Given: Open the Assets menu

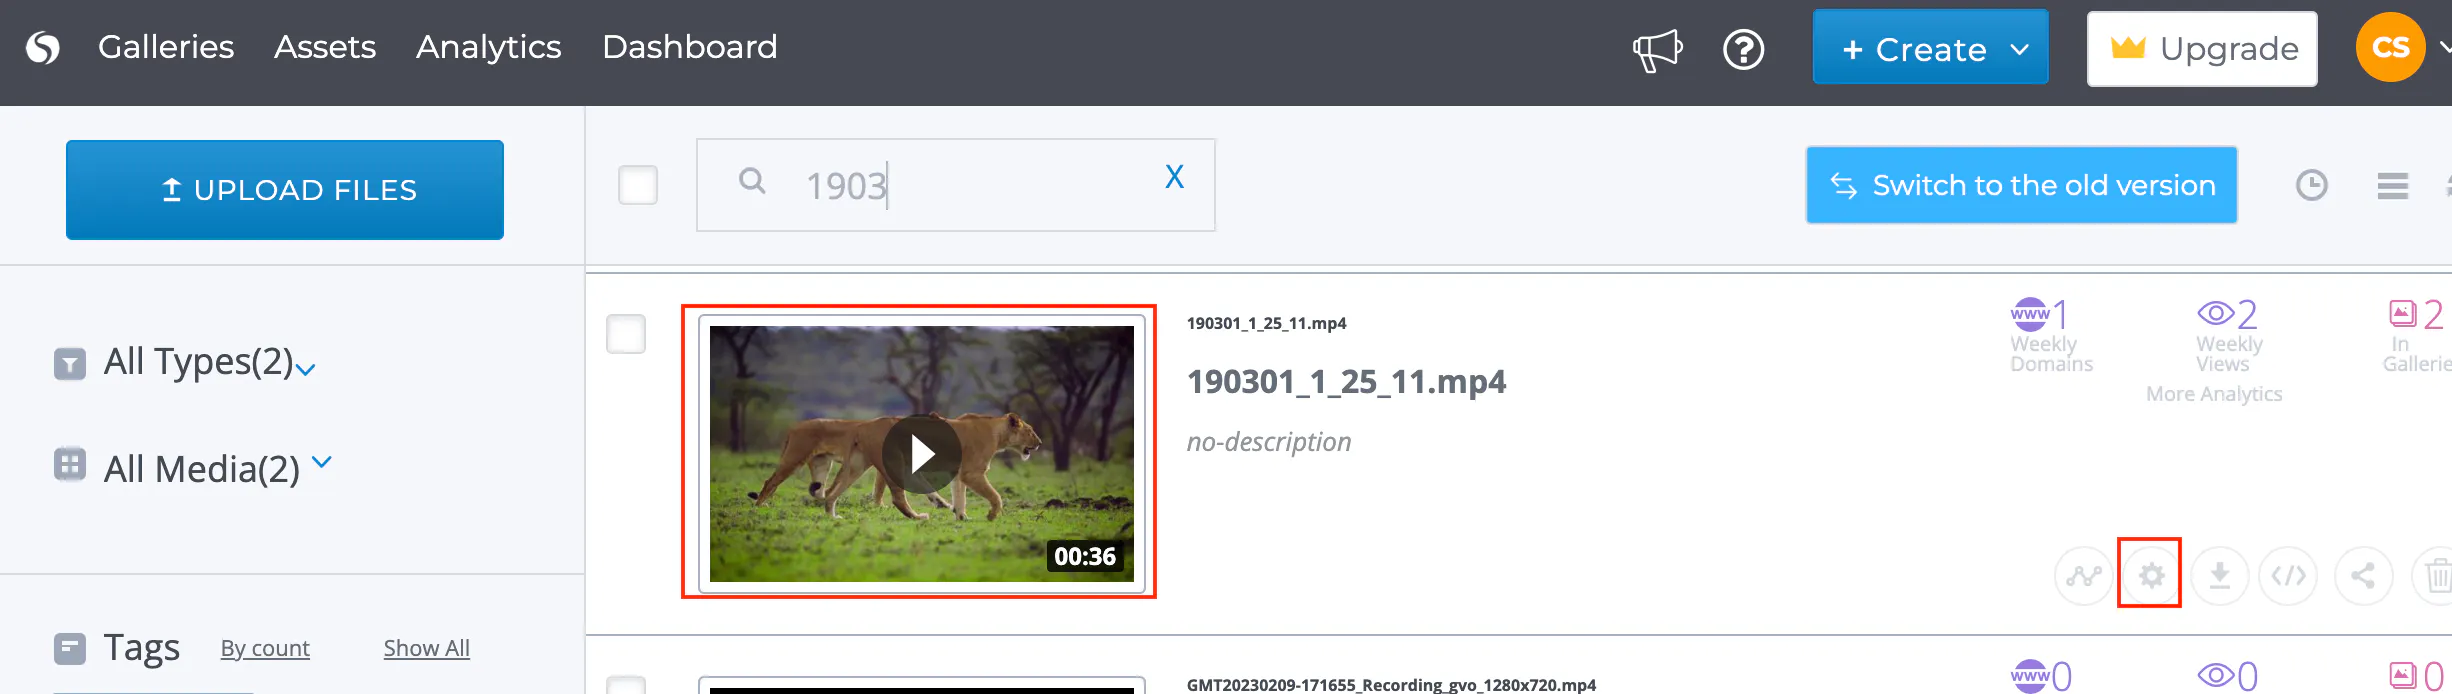Looking at the screenshot, I should coord(325,47).
